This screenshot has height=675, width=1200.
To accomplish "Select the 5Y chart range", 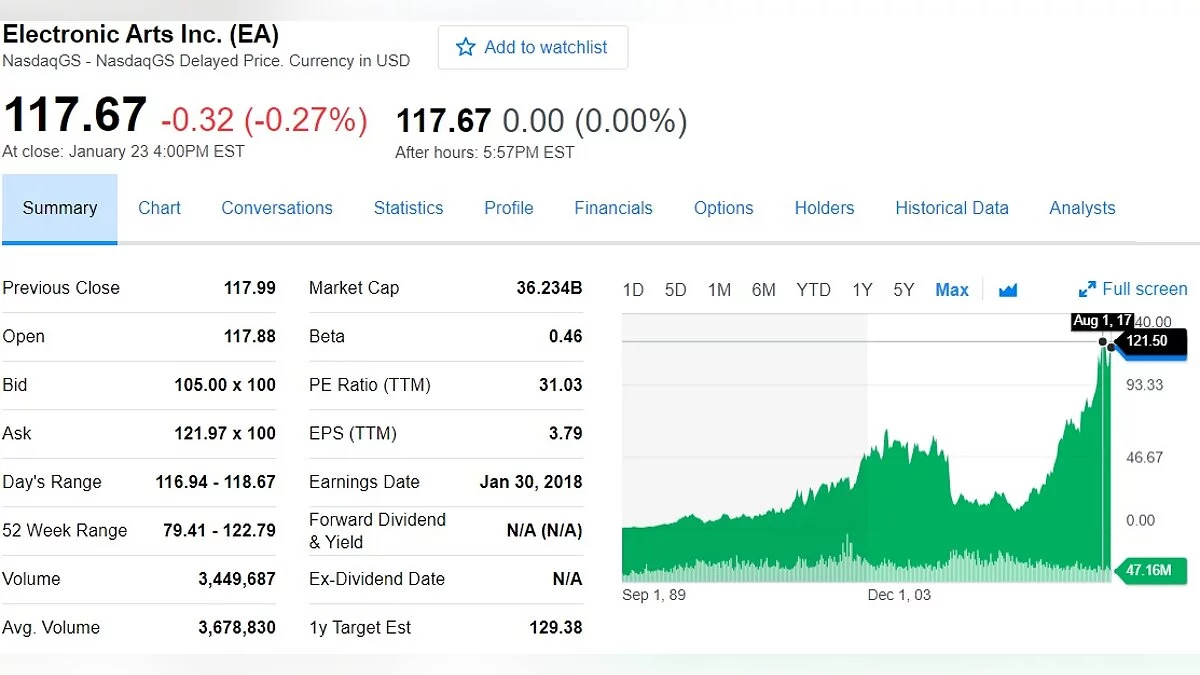I will pos(904,290).
